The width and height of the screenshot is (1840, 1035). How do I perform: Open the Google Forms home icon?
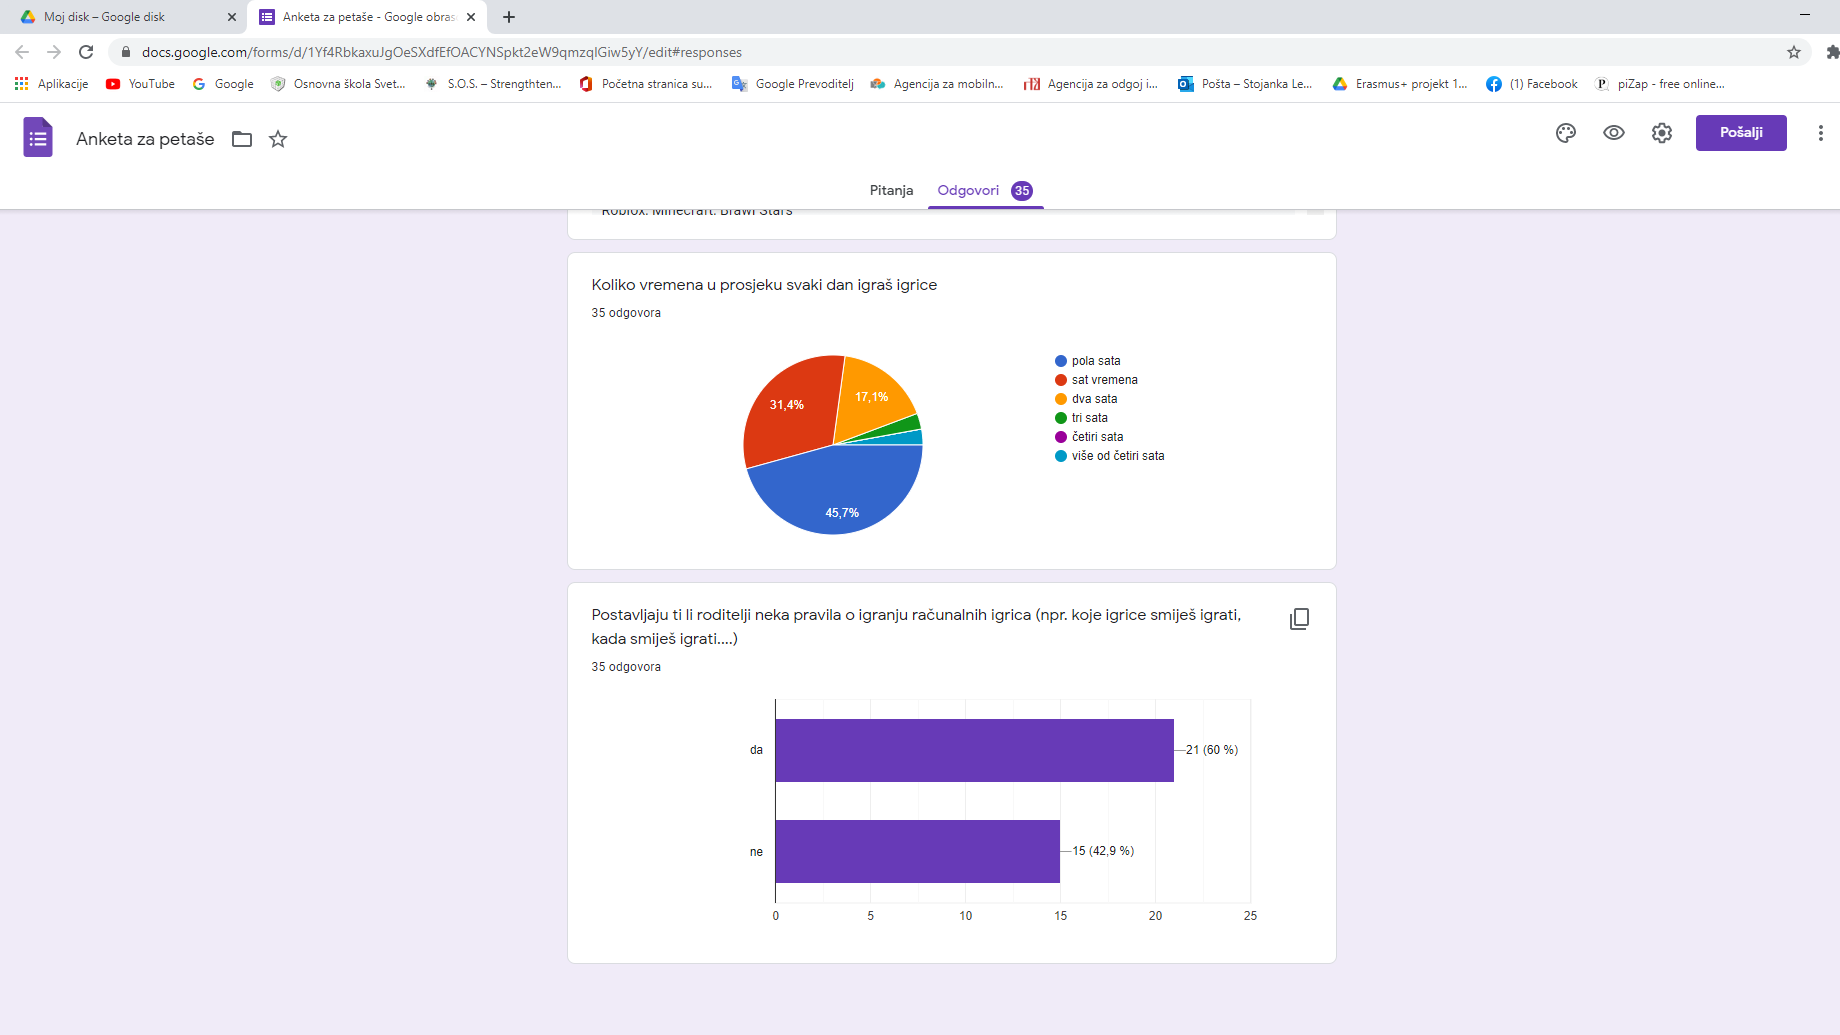(x=38, y=138)
